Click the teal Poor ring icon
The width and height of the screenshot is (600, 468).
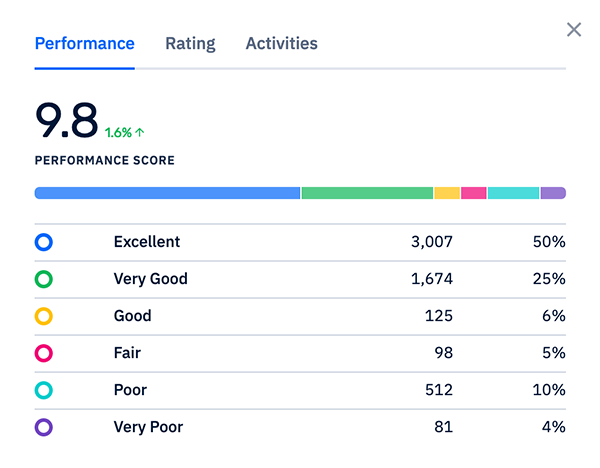(43, 390)
